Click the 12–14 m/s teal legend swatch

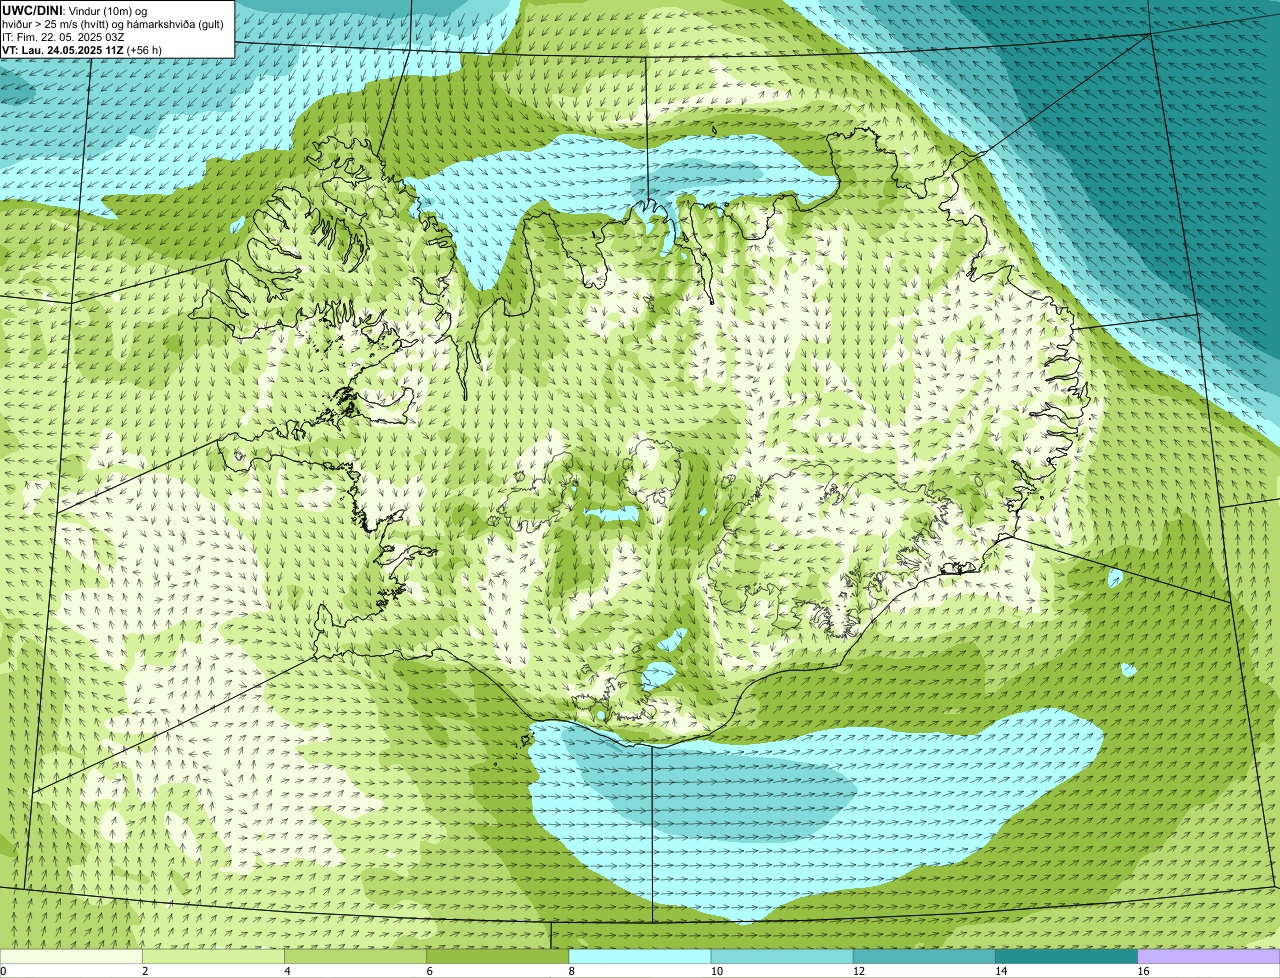[924, 956]
